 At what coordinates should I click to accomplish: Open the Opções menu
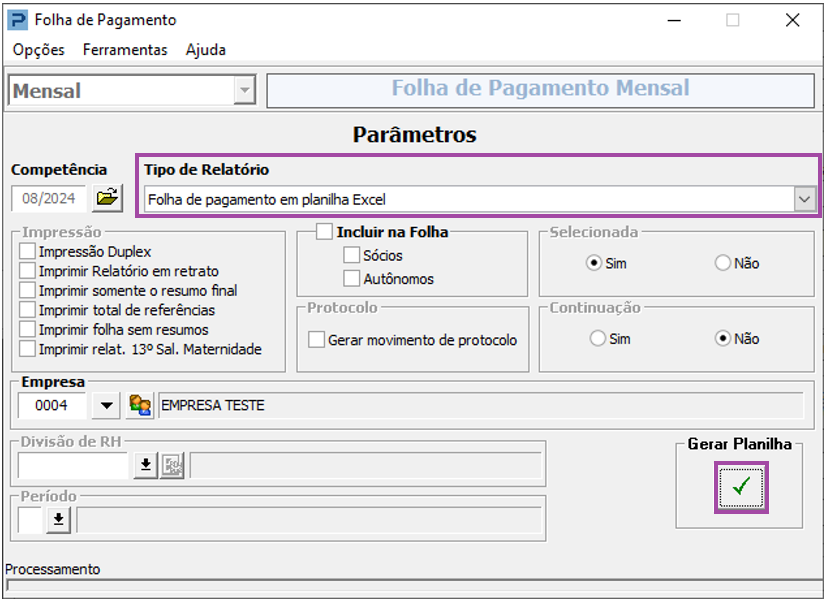39,50
